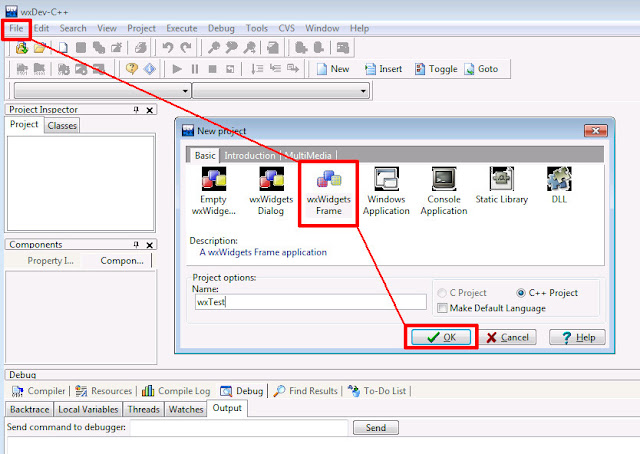640x454 pixels.
Task: Select the C Project radio button
Action: coord(442,293)
